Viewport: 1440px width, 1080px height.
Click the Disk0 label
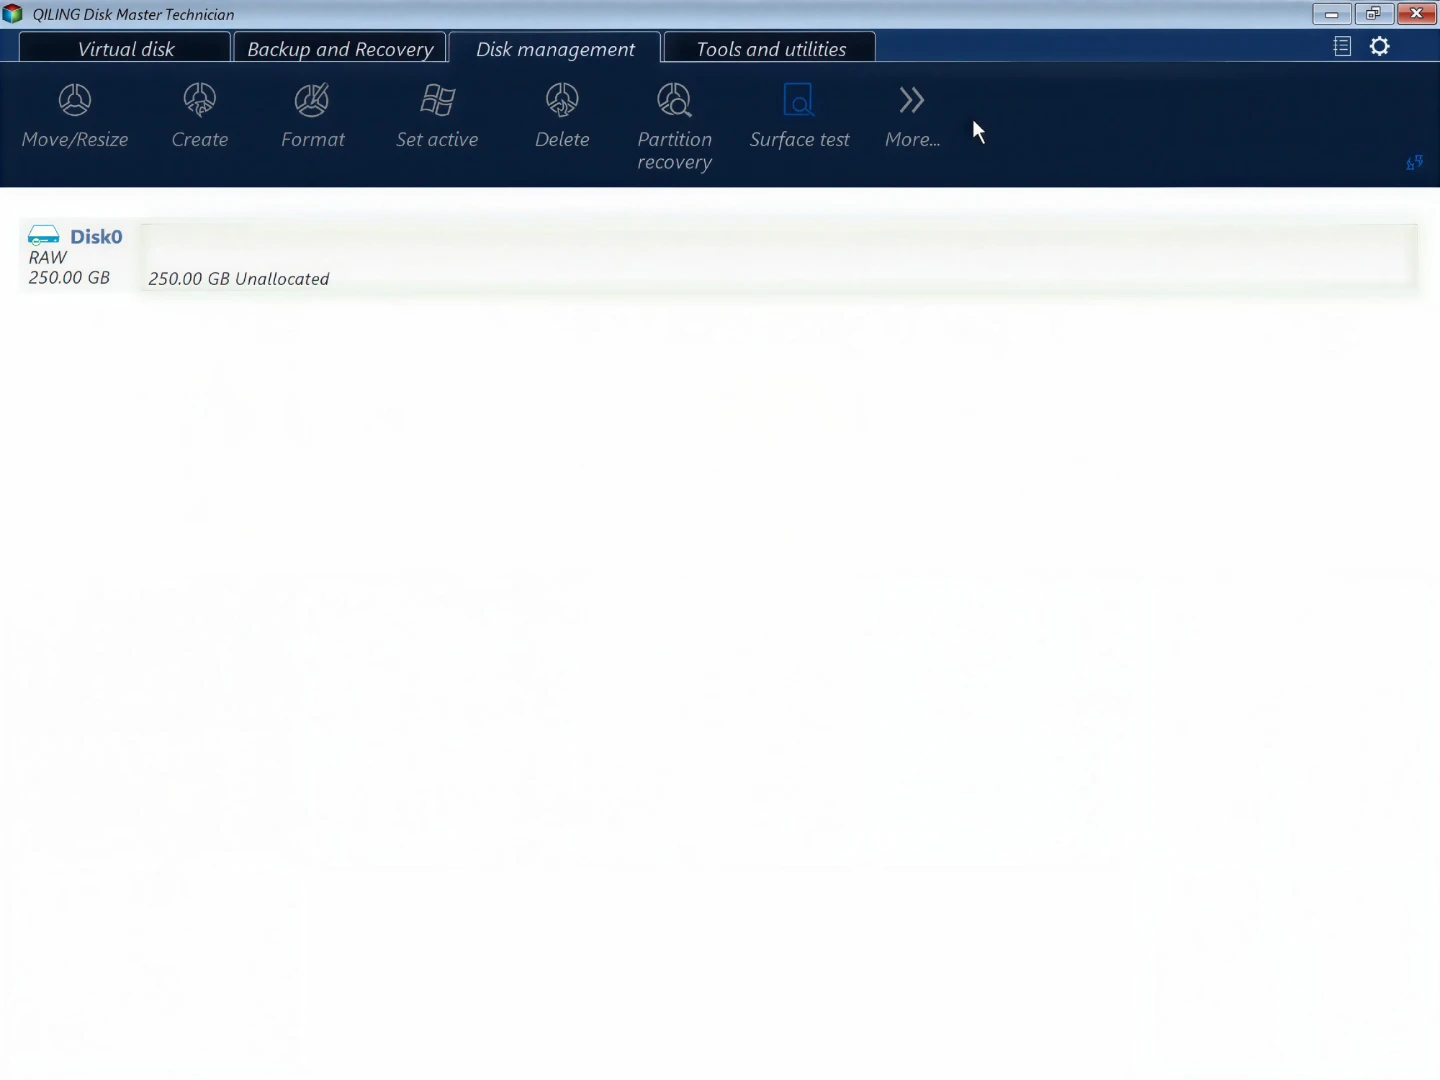[x=96, y=236]
